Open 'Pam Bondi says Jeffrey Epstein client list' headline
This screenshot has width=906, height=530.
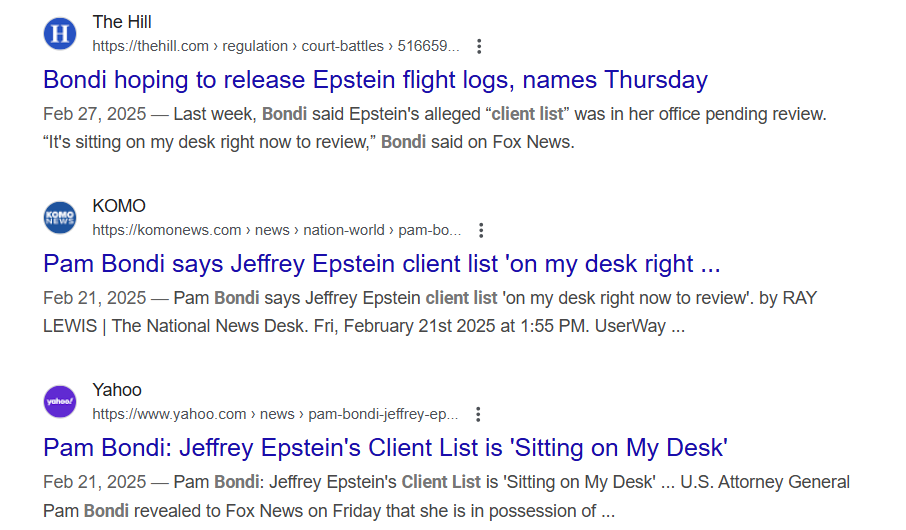coord(381,264)
